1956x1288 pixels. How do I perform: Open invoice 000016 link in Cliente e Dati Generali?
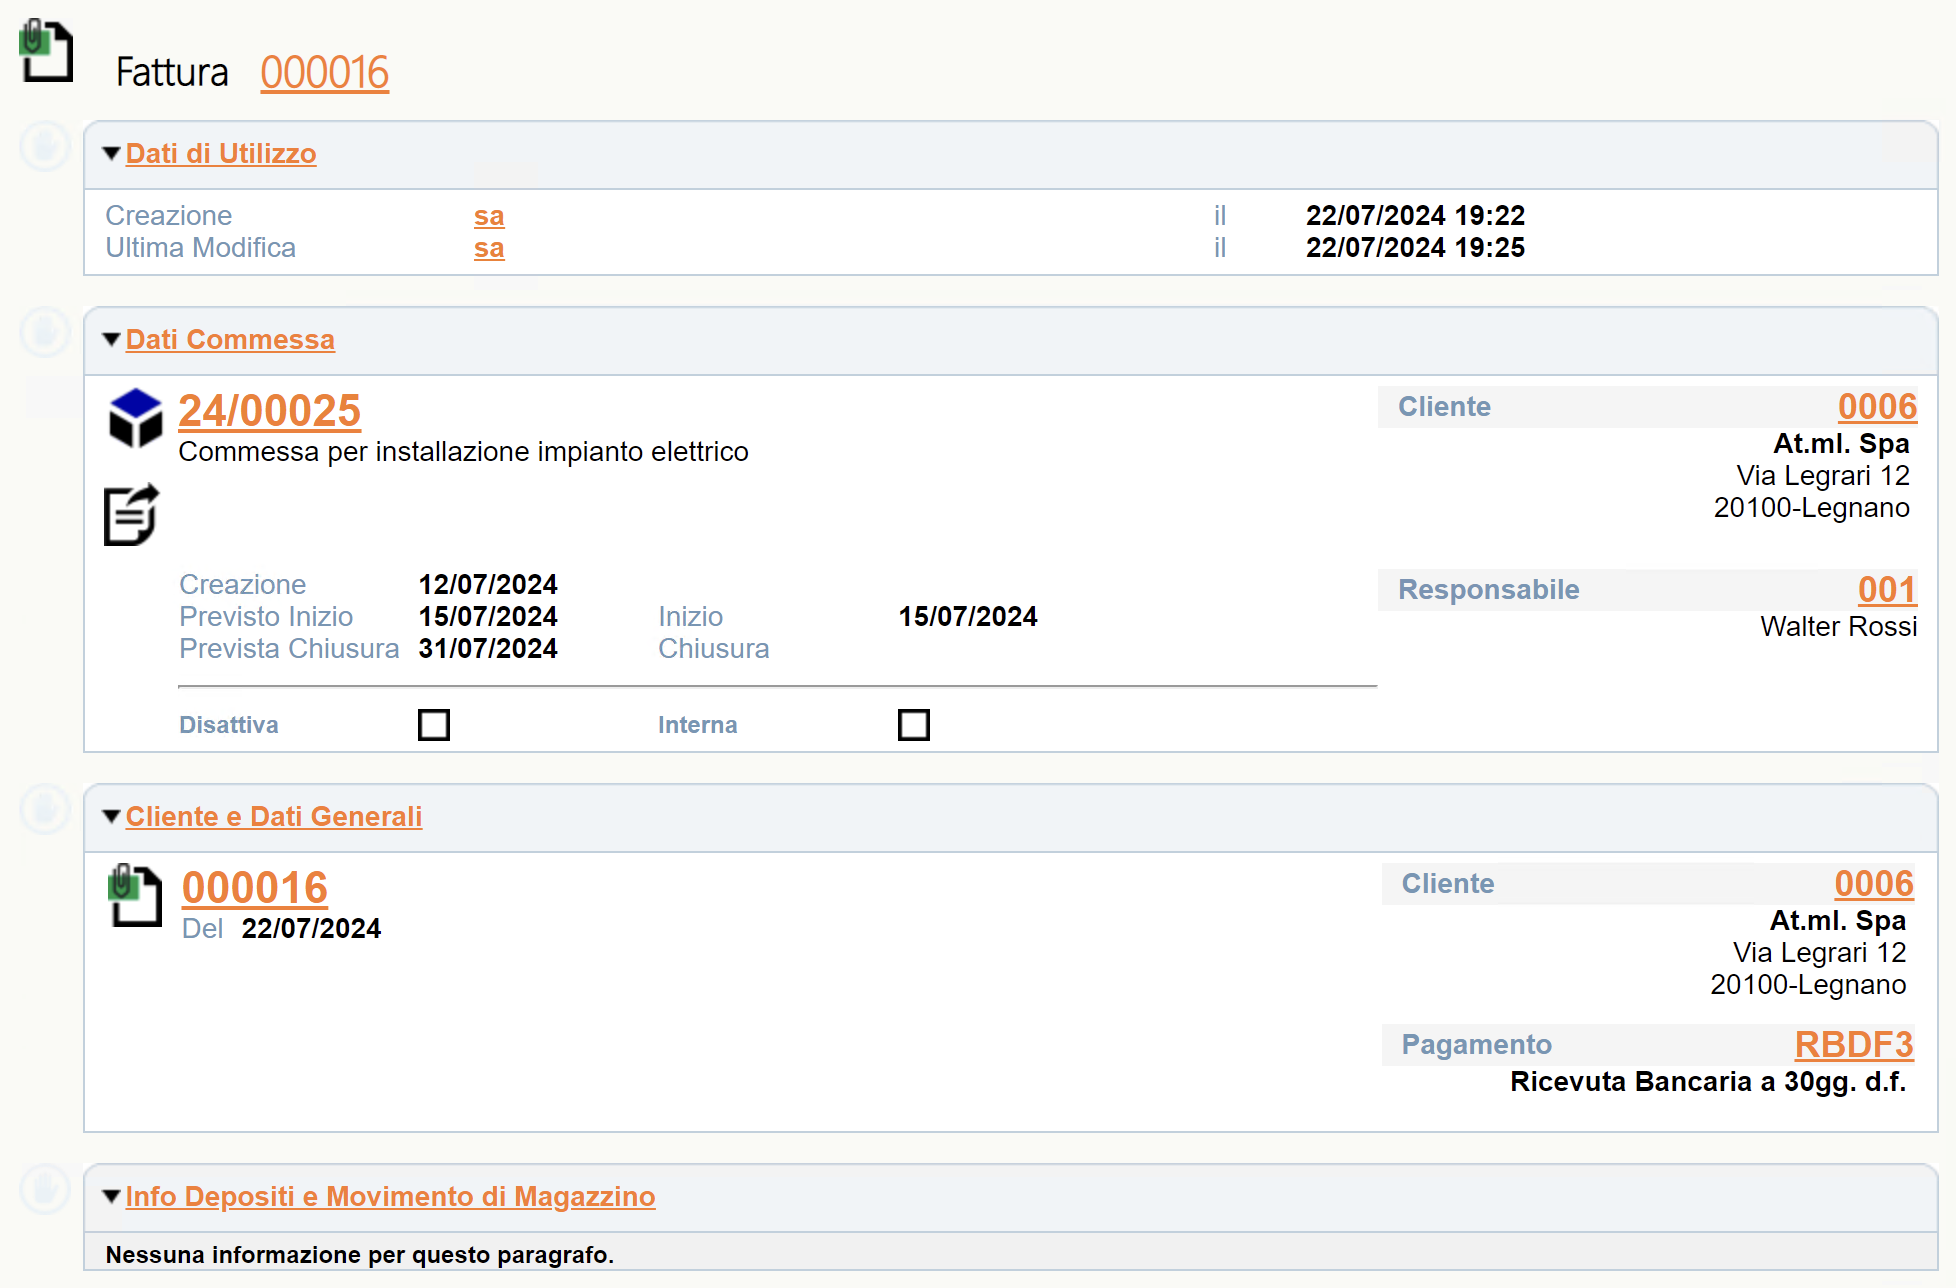point(255,888)
